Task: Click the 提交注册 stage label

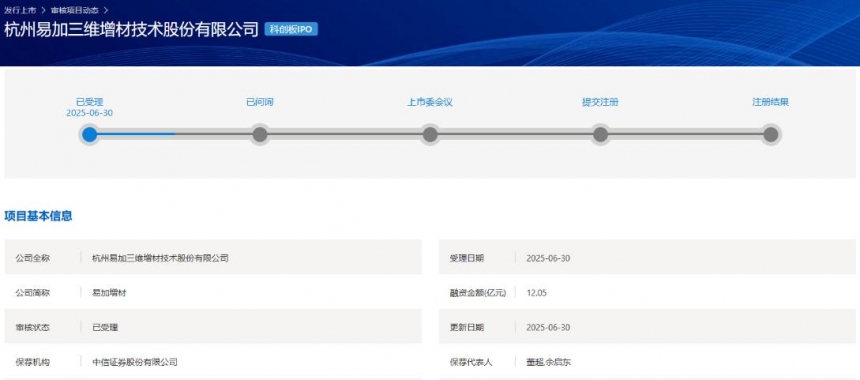Action: coord(601,102)
